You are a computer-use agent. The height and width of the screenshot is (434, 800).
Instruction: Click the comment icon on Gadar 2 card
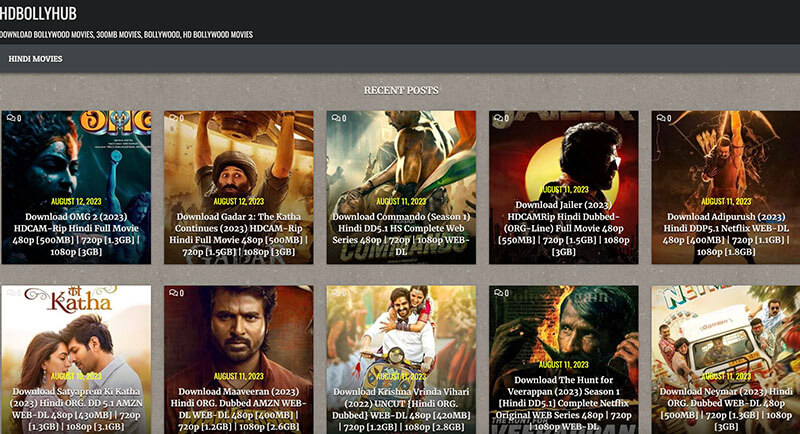point(175,118)
